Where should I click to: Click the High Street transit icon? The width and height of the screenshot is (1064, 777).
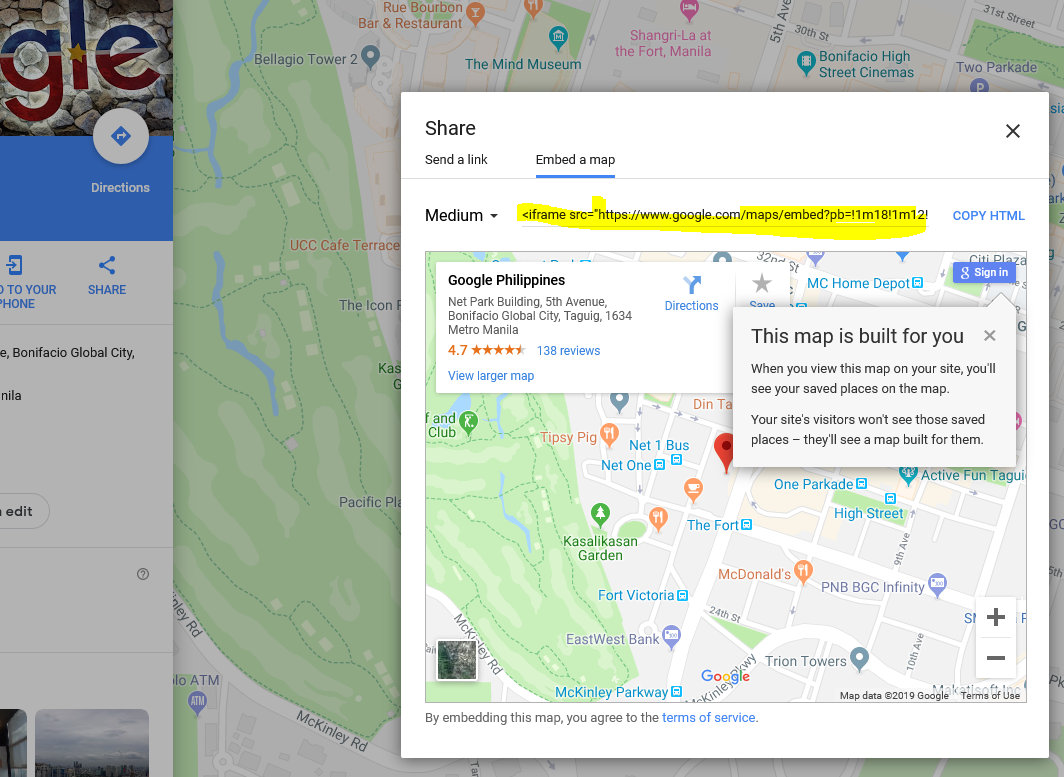tap(890, 499)
